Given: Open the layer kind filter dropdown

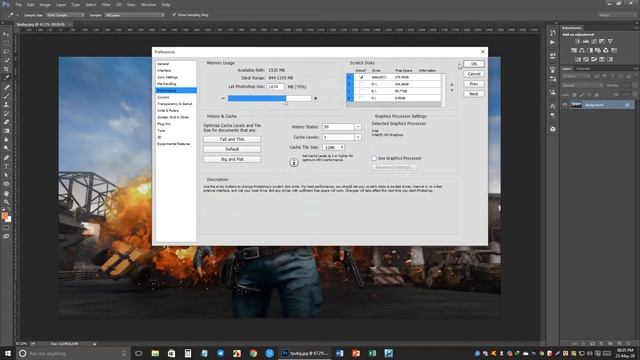Looking at the screenshot, I should point(576,76).
